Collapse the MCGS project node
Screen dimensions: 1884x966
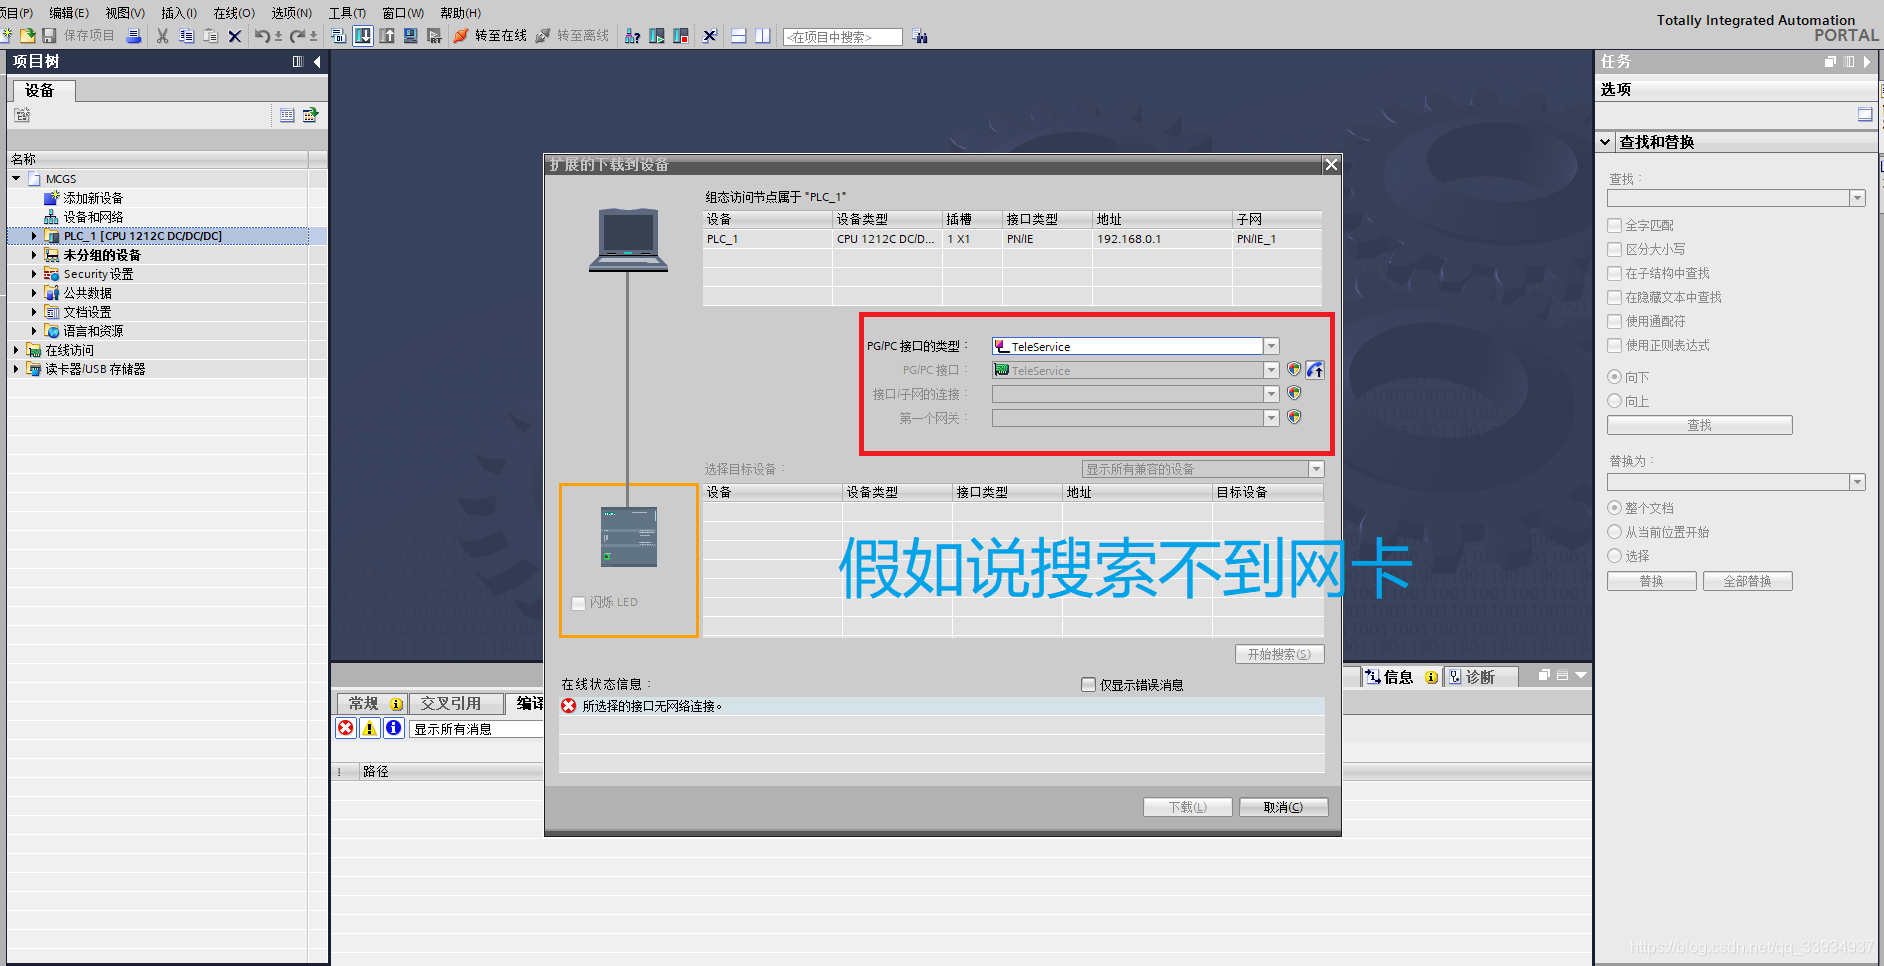16,179
